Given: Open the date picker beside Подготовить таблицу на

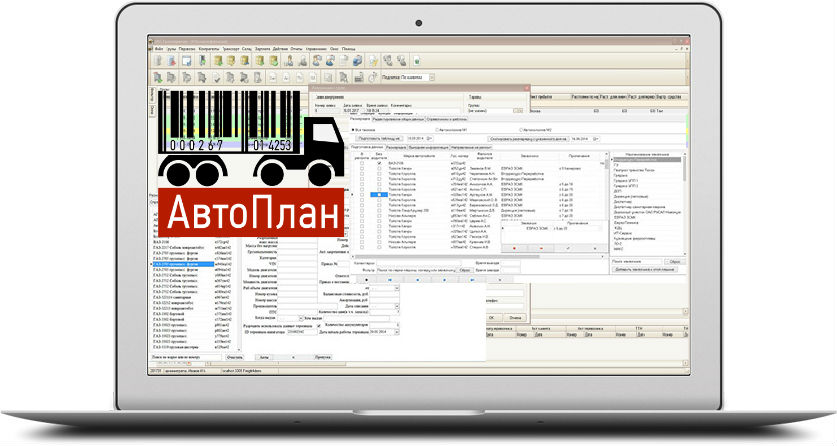Looking at the screenshot, I should (x=430, y=139).
